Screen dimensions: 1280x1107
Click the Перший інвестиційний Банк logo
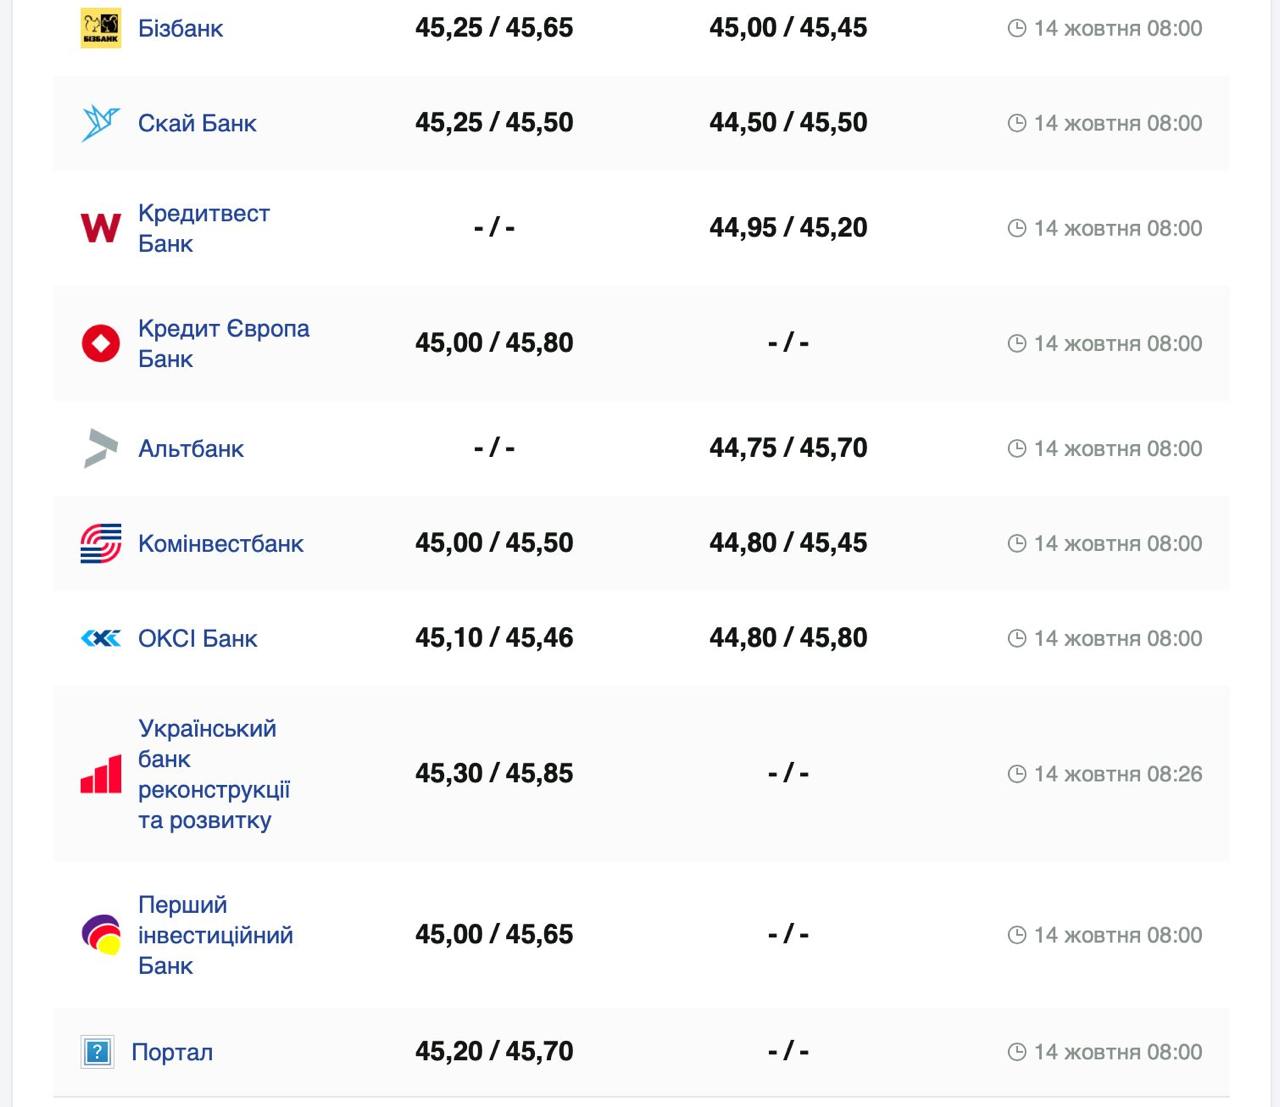click(100, 935)
